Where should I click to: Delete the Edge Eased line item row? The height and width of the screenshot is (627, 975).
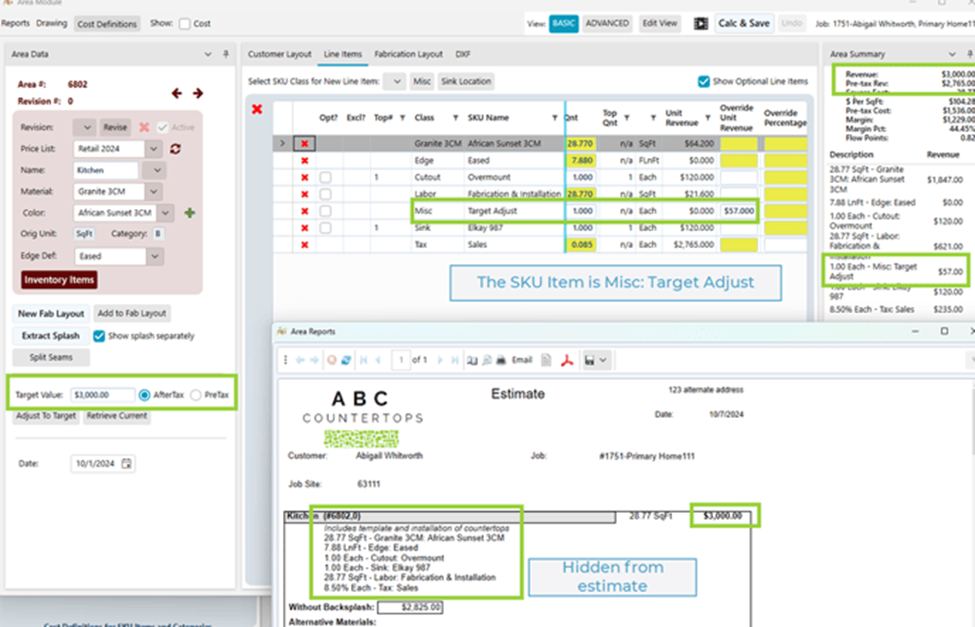(305, 160)
